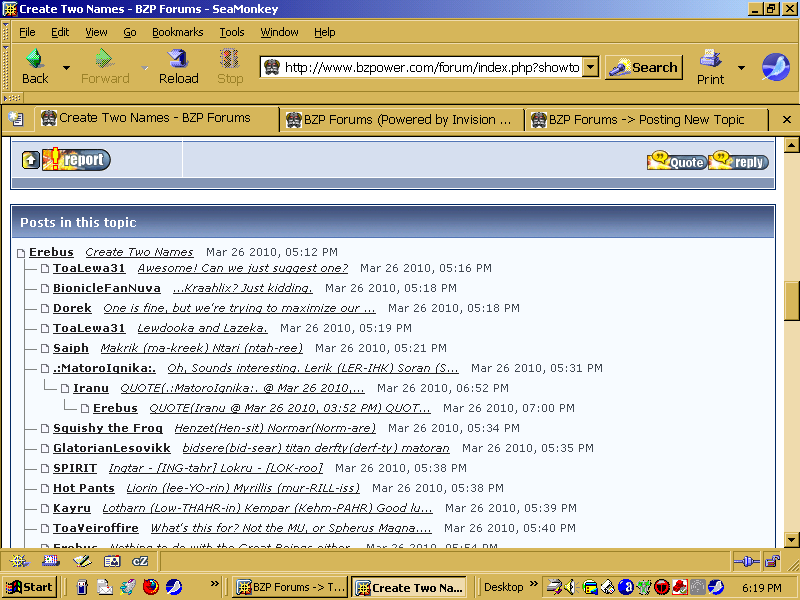Click the SeaMonkey throbber logo icon
The image size is (800, 600).
click(776, 67)
